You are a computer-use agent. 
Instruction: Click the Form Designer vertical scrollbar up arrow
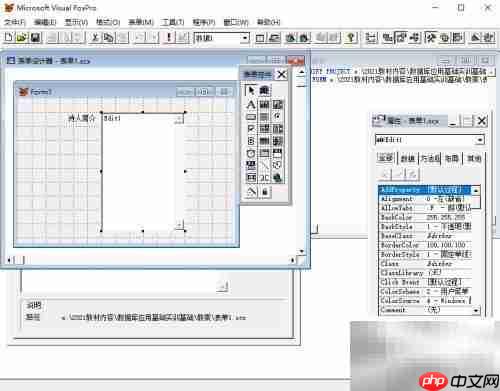[301, 72]
